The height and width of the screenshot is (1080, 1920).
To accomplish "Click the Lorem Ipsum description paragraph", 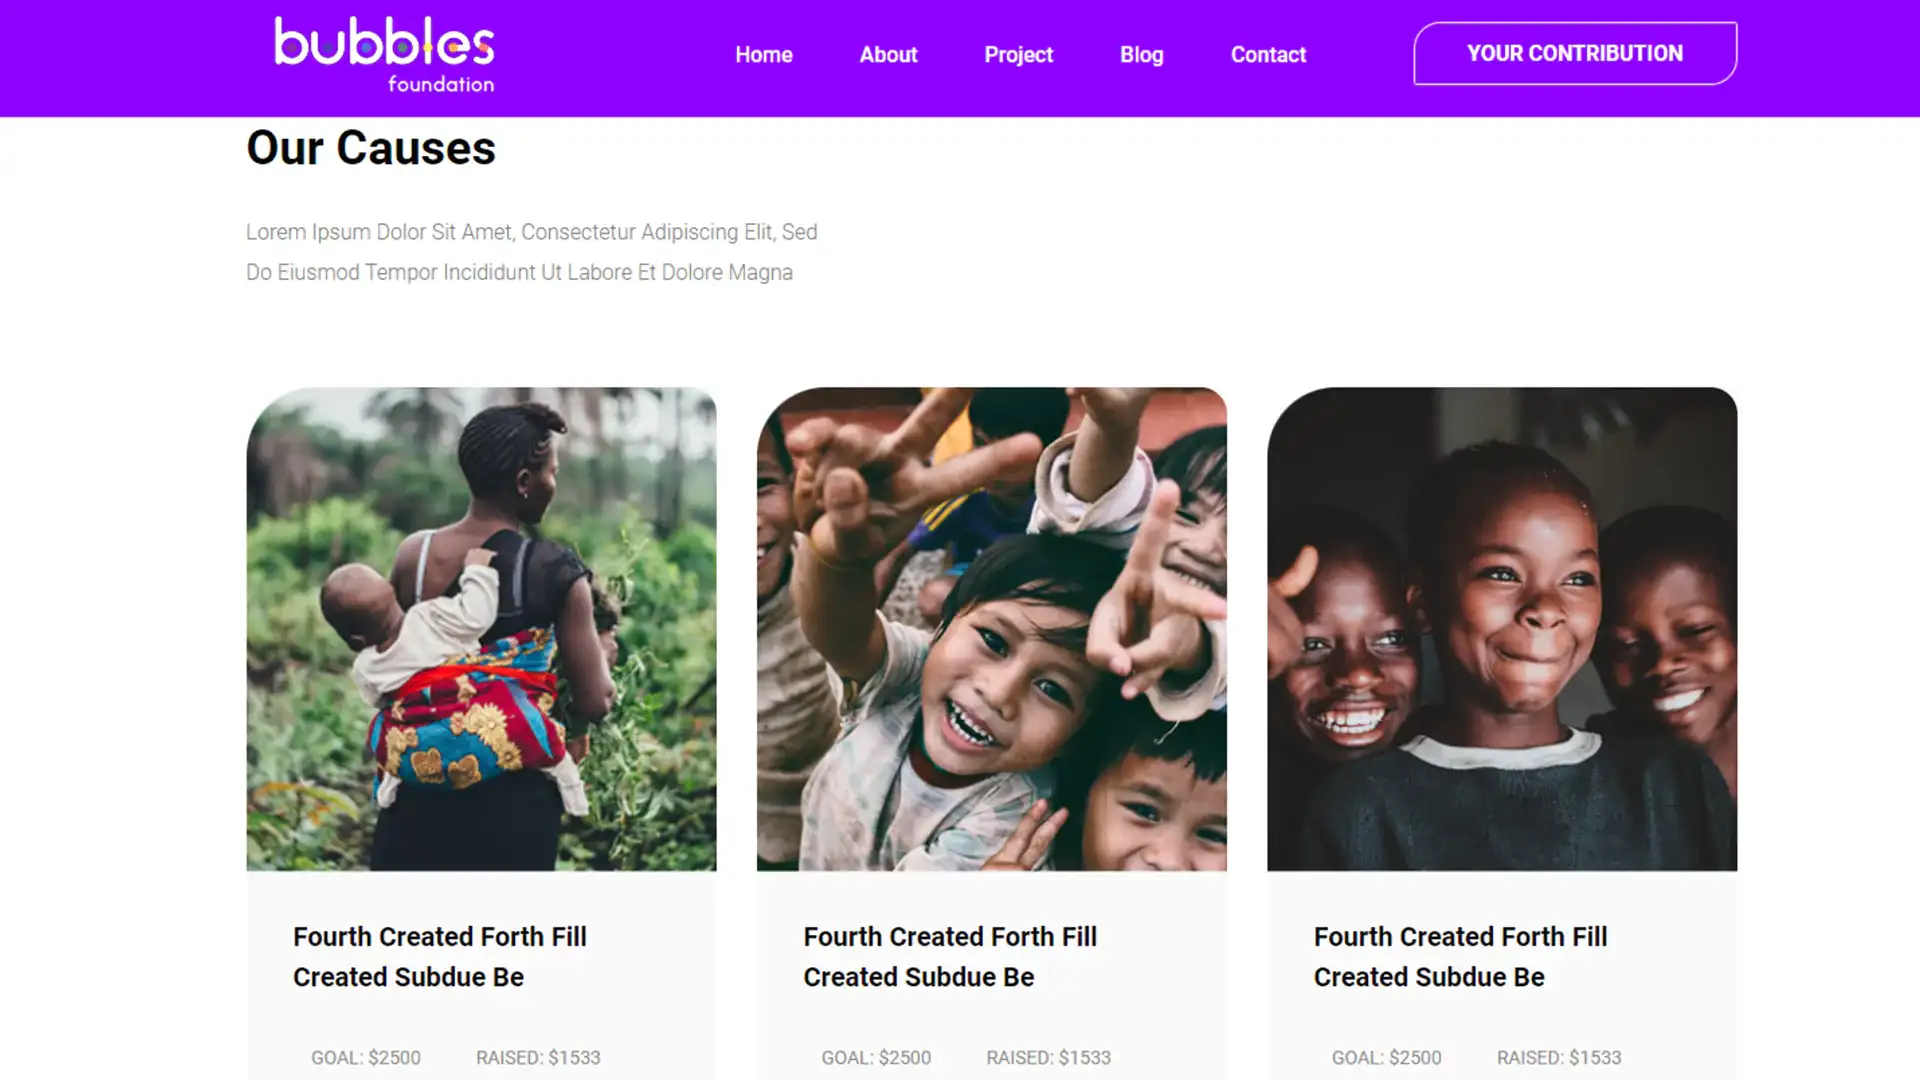I will coord(531,252).
